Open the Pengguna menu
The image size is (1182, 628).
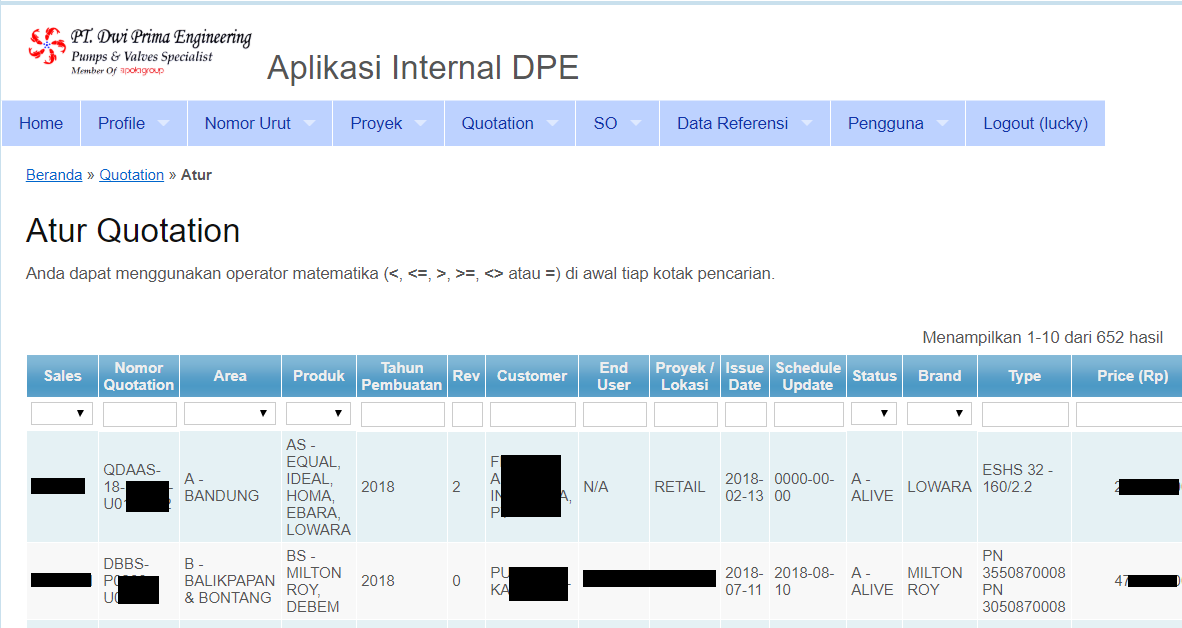[898, 124]
